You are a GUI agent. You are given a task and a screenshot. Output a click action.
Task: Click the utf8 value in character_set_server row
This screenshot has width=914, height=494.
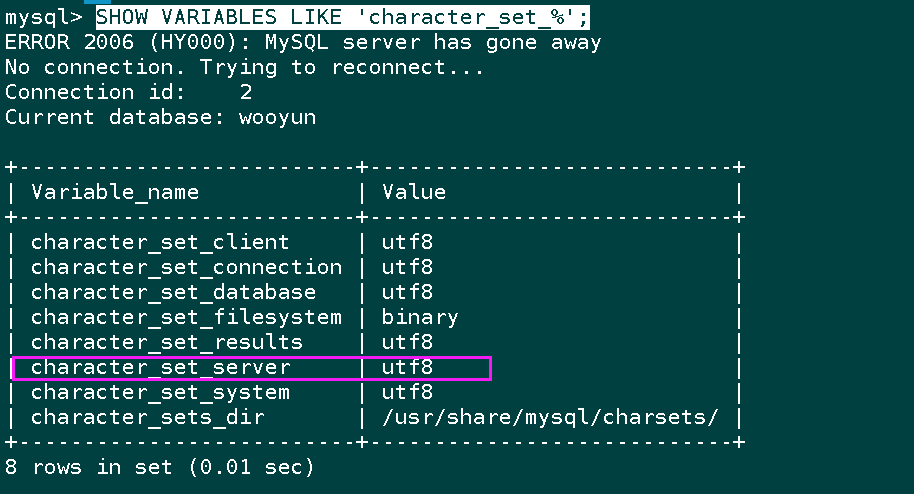pos(407,368)
